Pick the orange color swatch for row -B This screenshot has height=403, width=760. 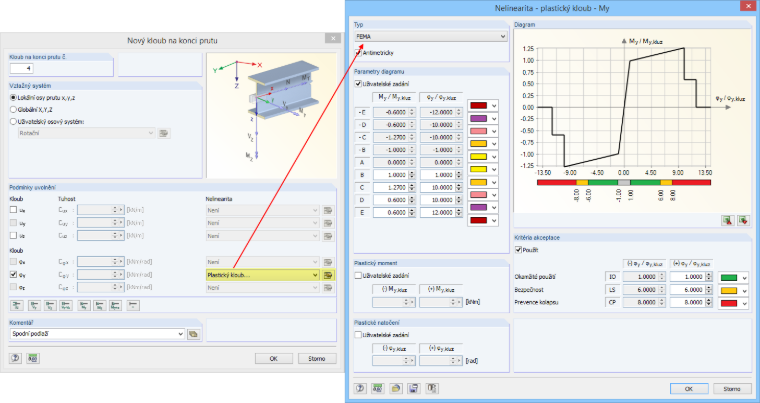(478, 144)
